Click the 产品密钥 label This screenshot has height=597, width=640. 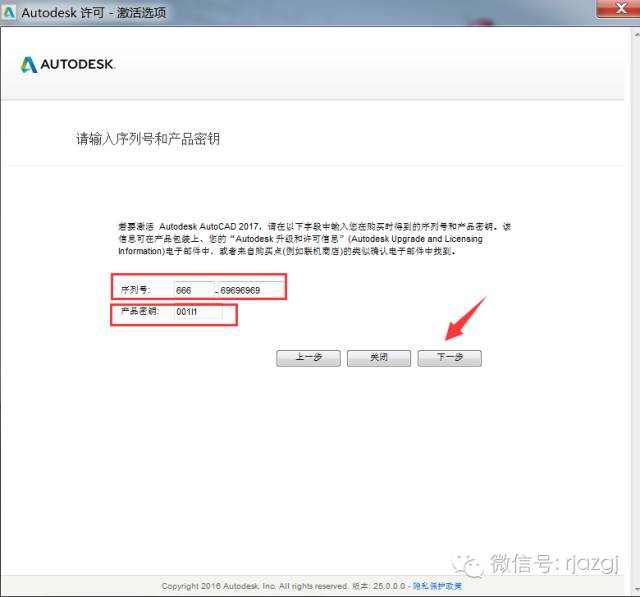[x=139, y=312]
